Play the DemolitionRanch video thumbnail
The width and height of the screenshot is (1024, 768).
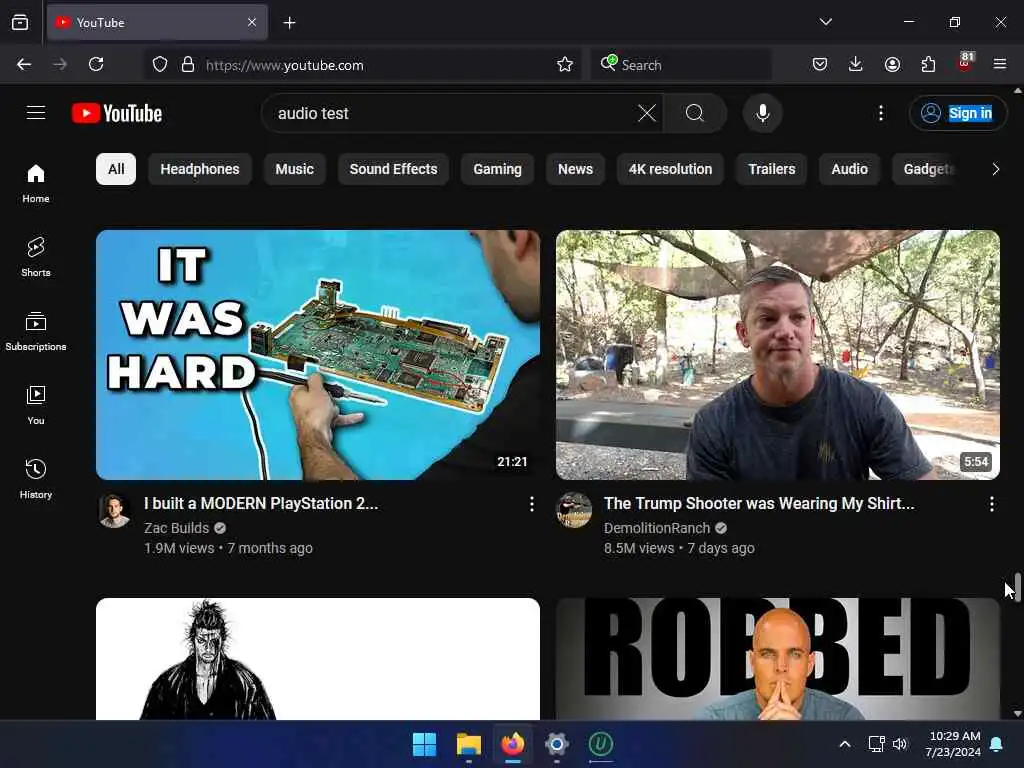point(778,355)
